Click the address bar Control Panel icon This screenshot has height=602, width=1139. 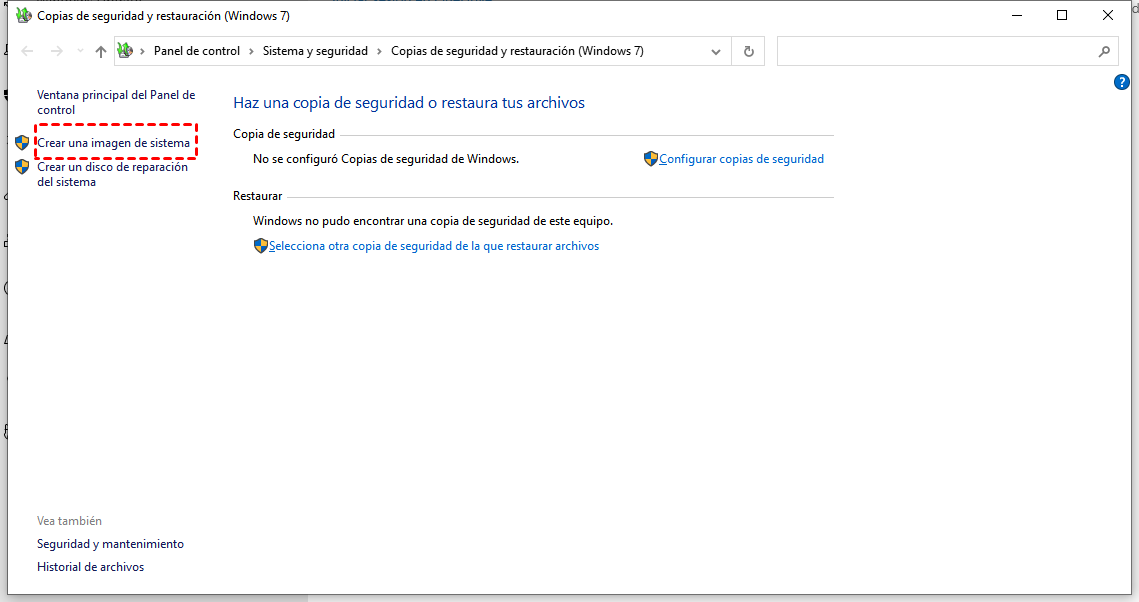pos(125,50)
